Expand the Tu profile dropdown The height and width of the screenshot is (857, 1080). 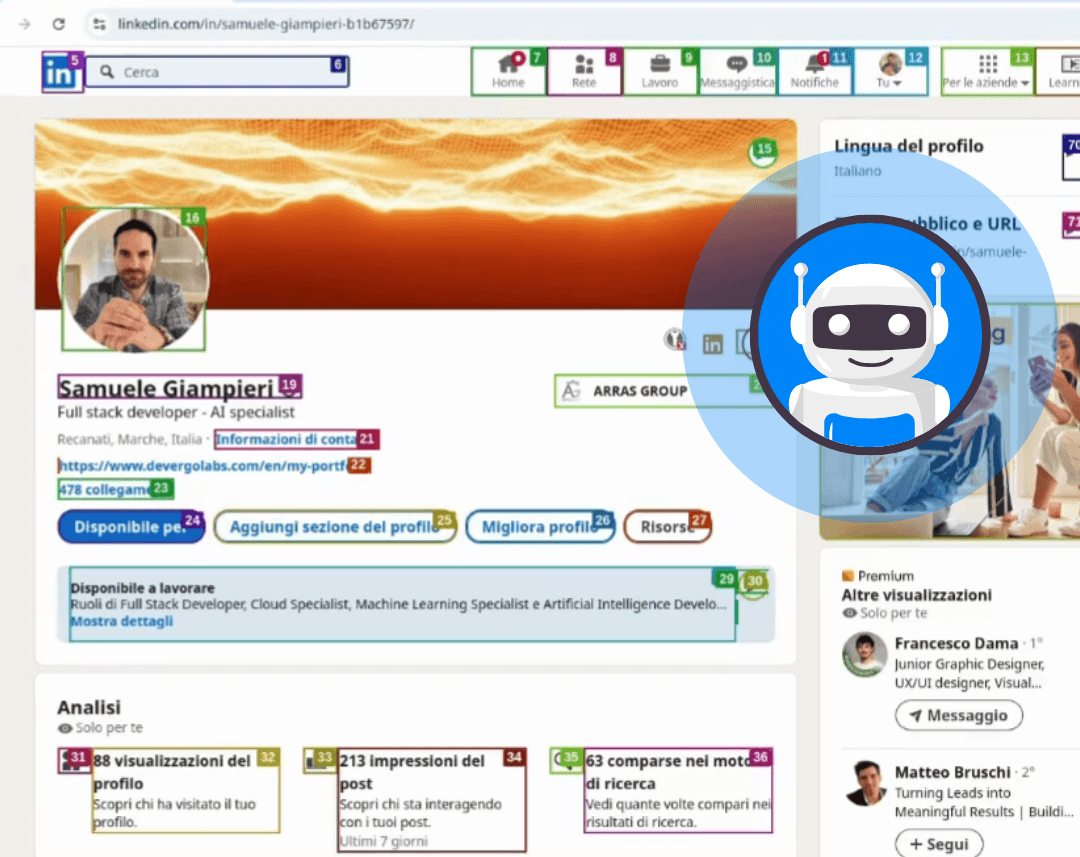(x=889, y=72)
